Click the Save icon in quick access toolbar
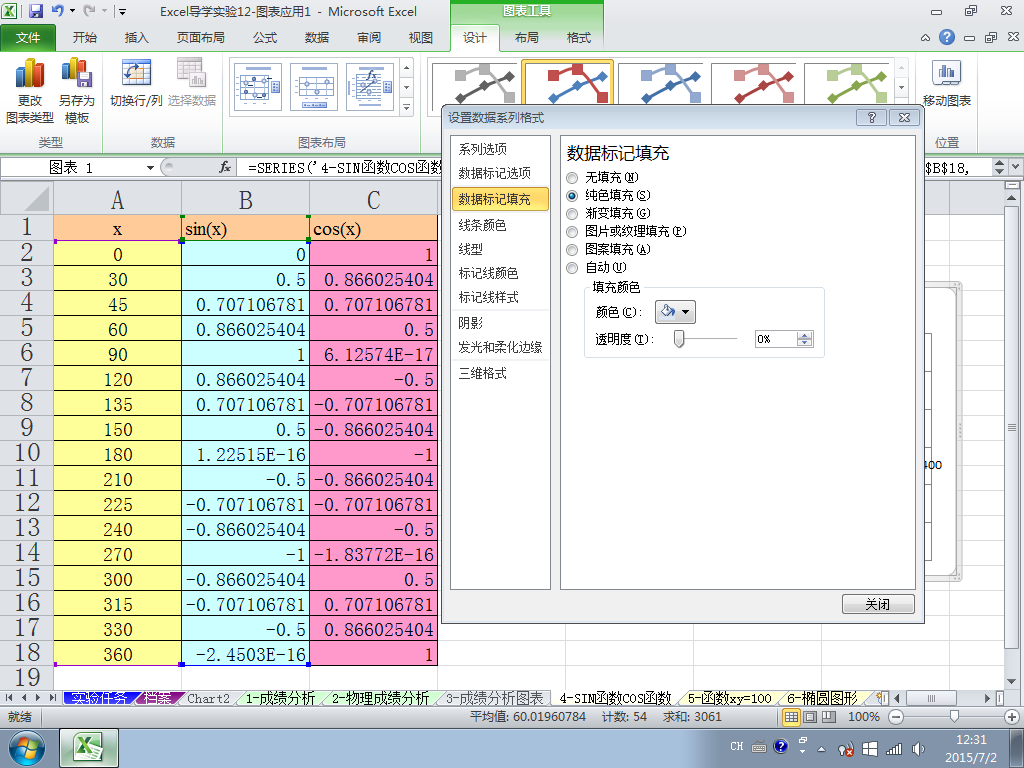 (35, 11)
